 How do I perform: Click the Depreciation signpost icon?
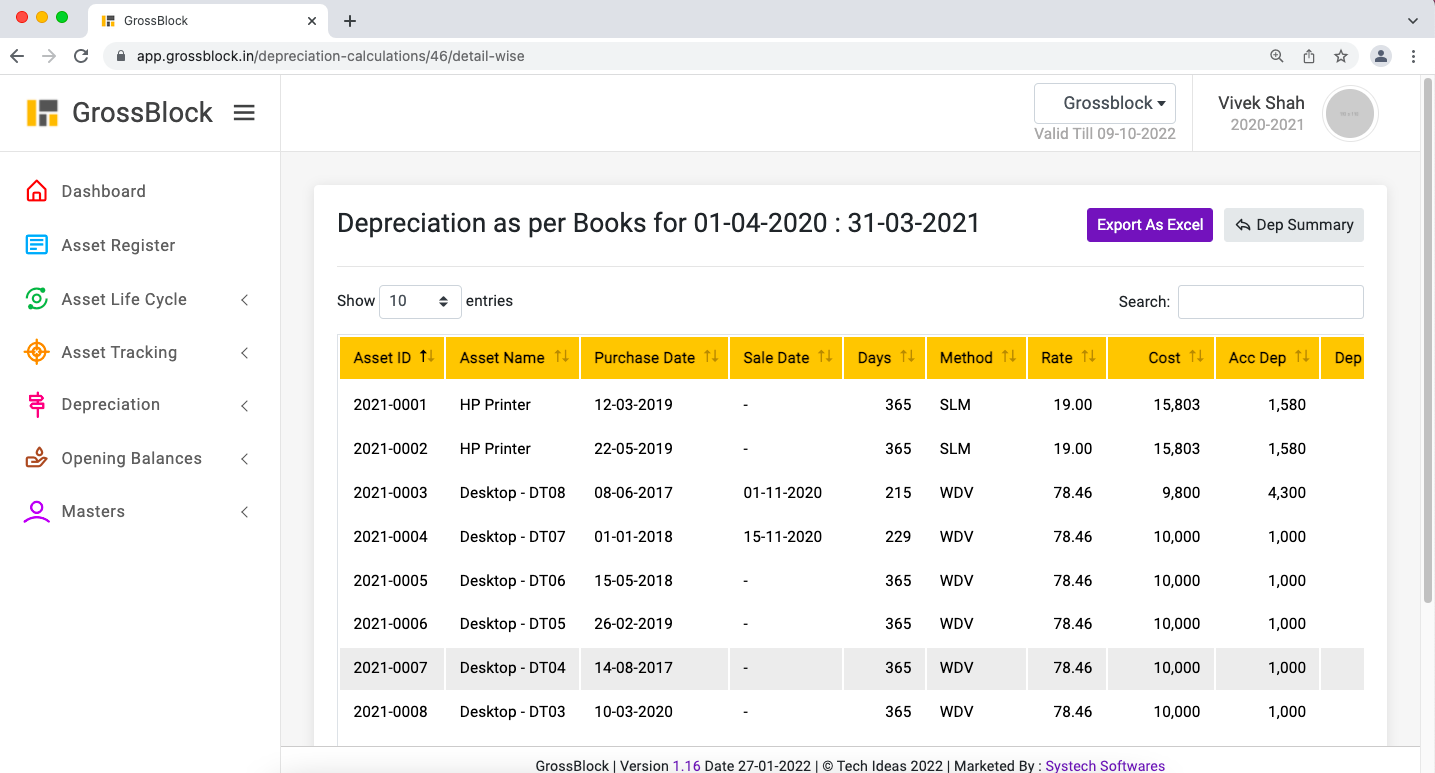click(37, 405)
